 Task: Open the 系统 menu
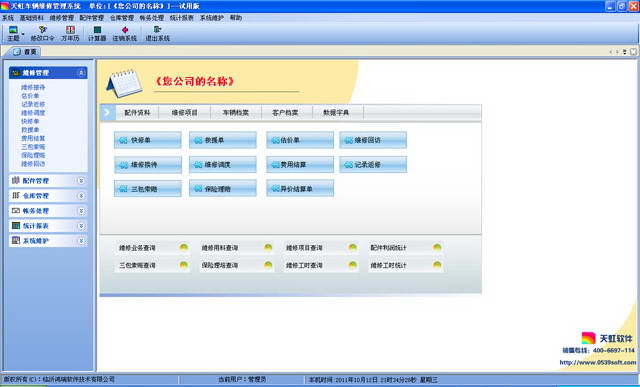[x=8, y=18]
